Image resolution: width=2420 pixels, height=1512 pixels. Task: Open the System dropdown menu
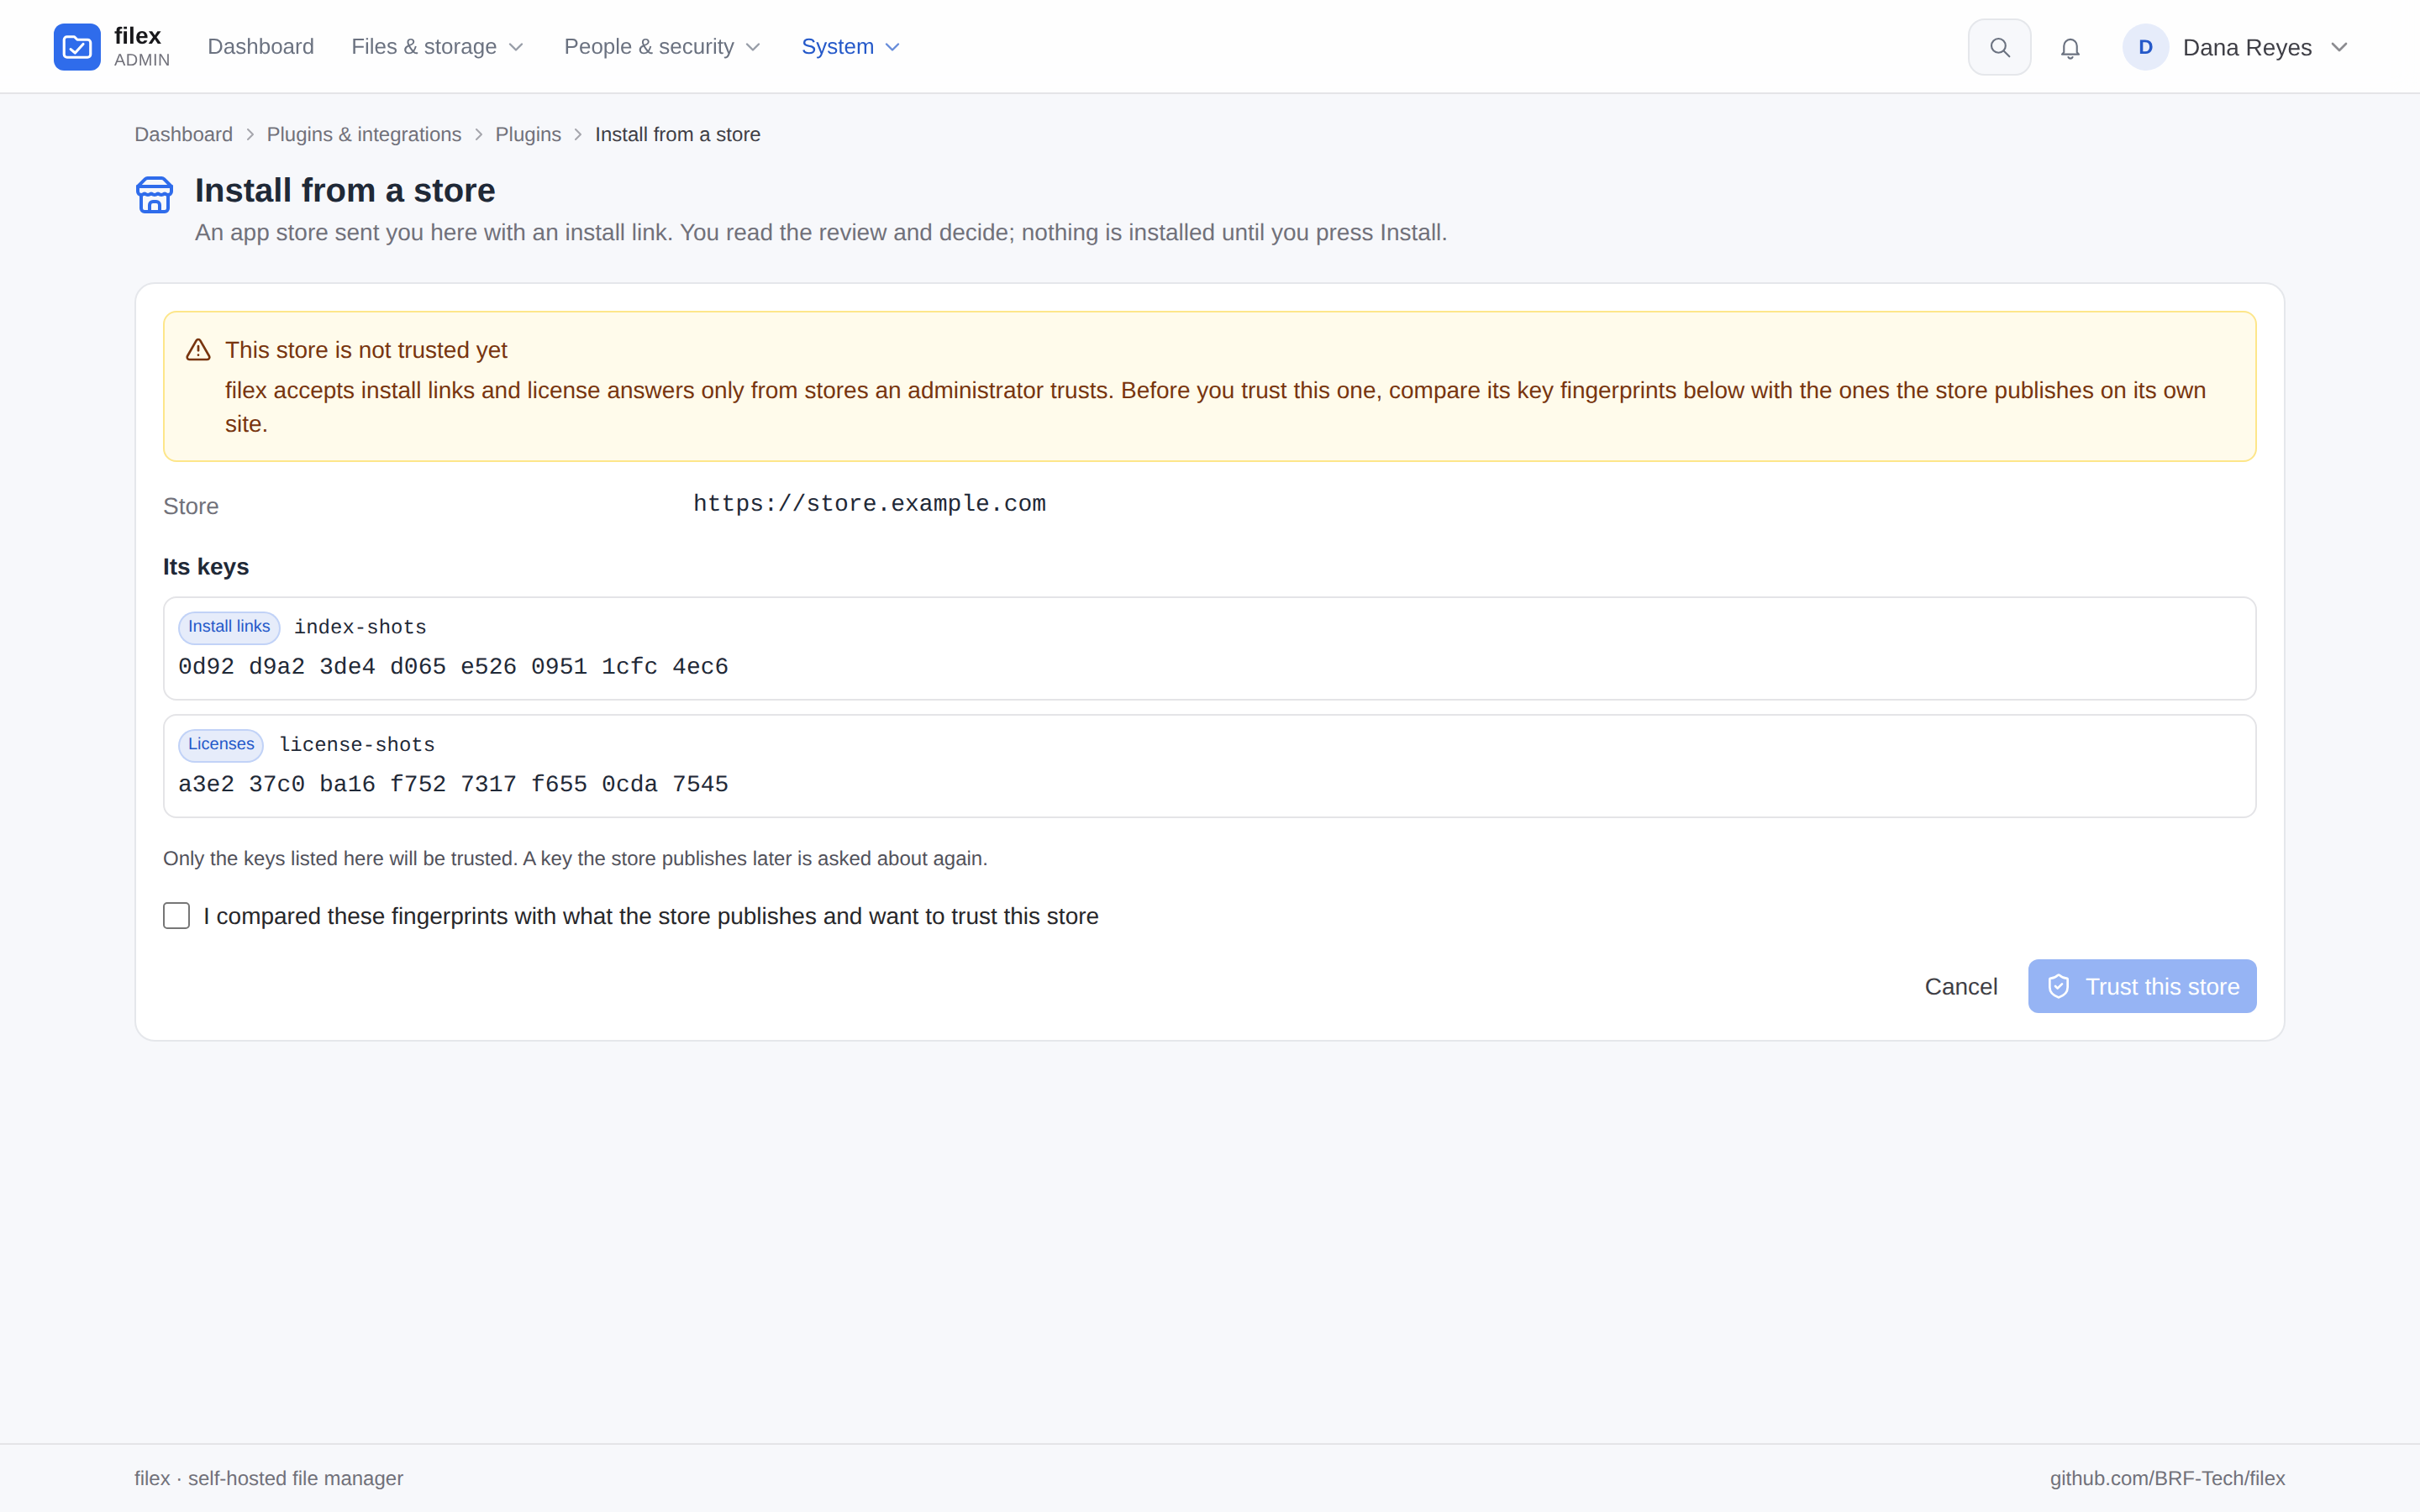click(851, 47)
